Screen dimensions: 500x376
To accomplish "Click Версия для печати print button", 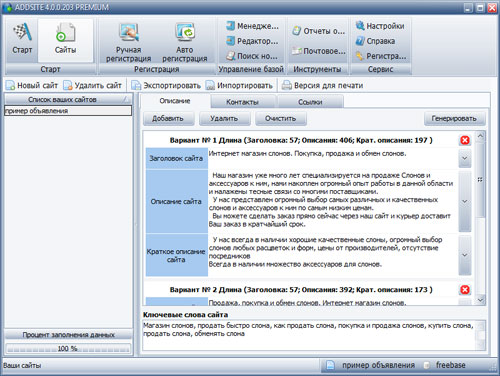I will pos(322,86).
